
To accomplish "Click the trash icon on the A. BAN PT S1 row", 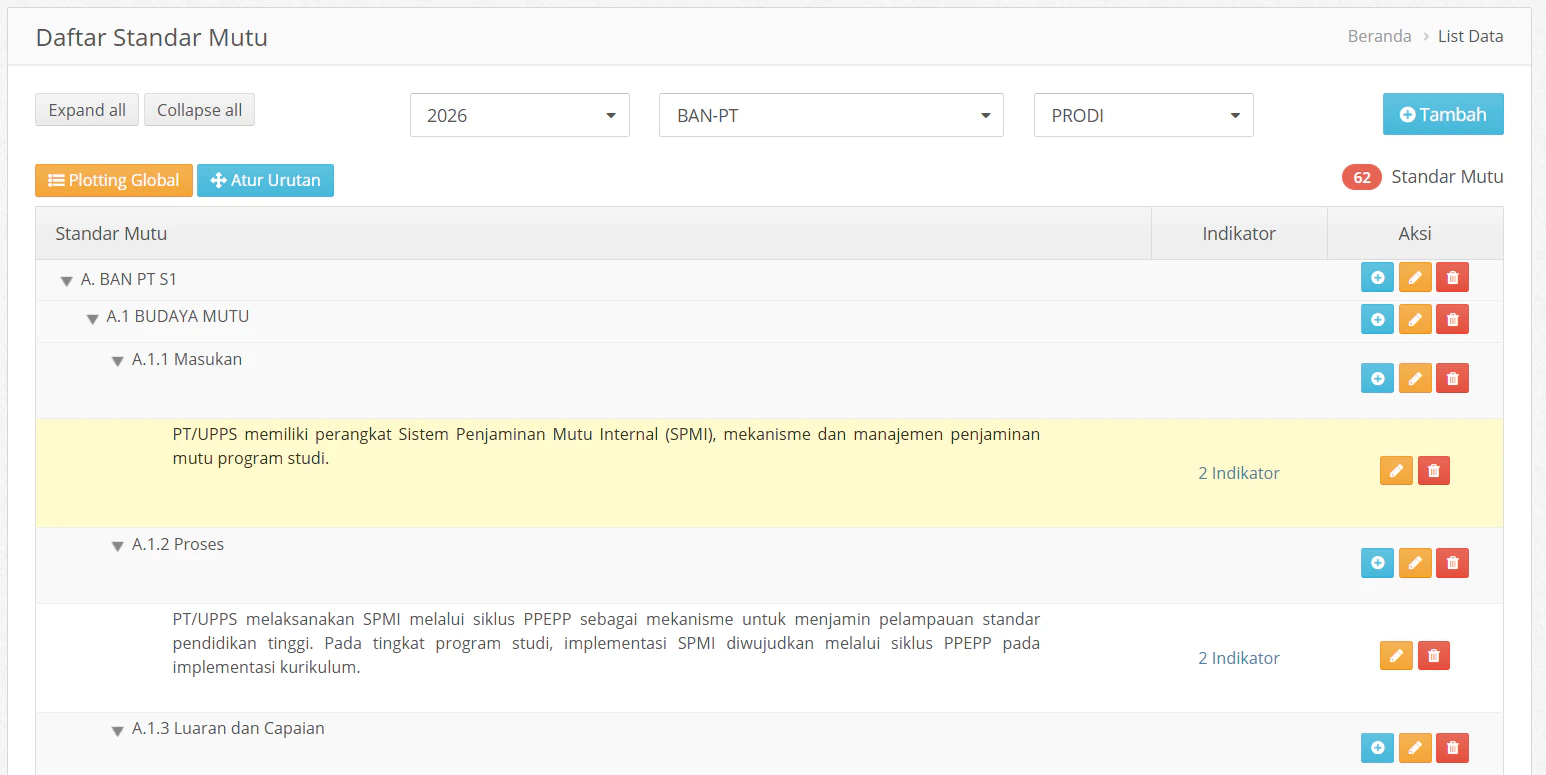I will point(1452,277).
